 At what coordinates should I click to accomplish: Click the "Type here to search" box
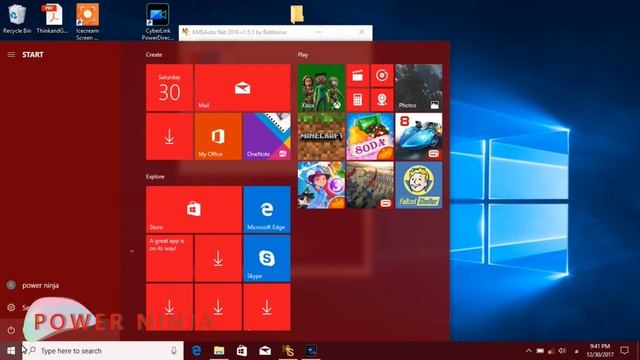click(x=103, y=351)
